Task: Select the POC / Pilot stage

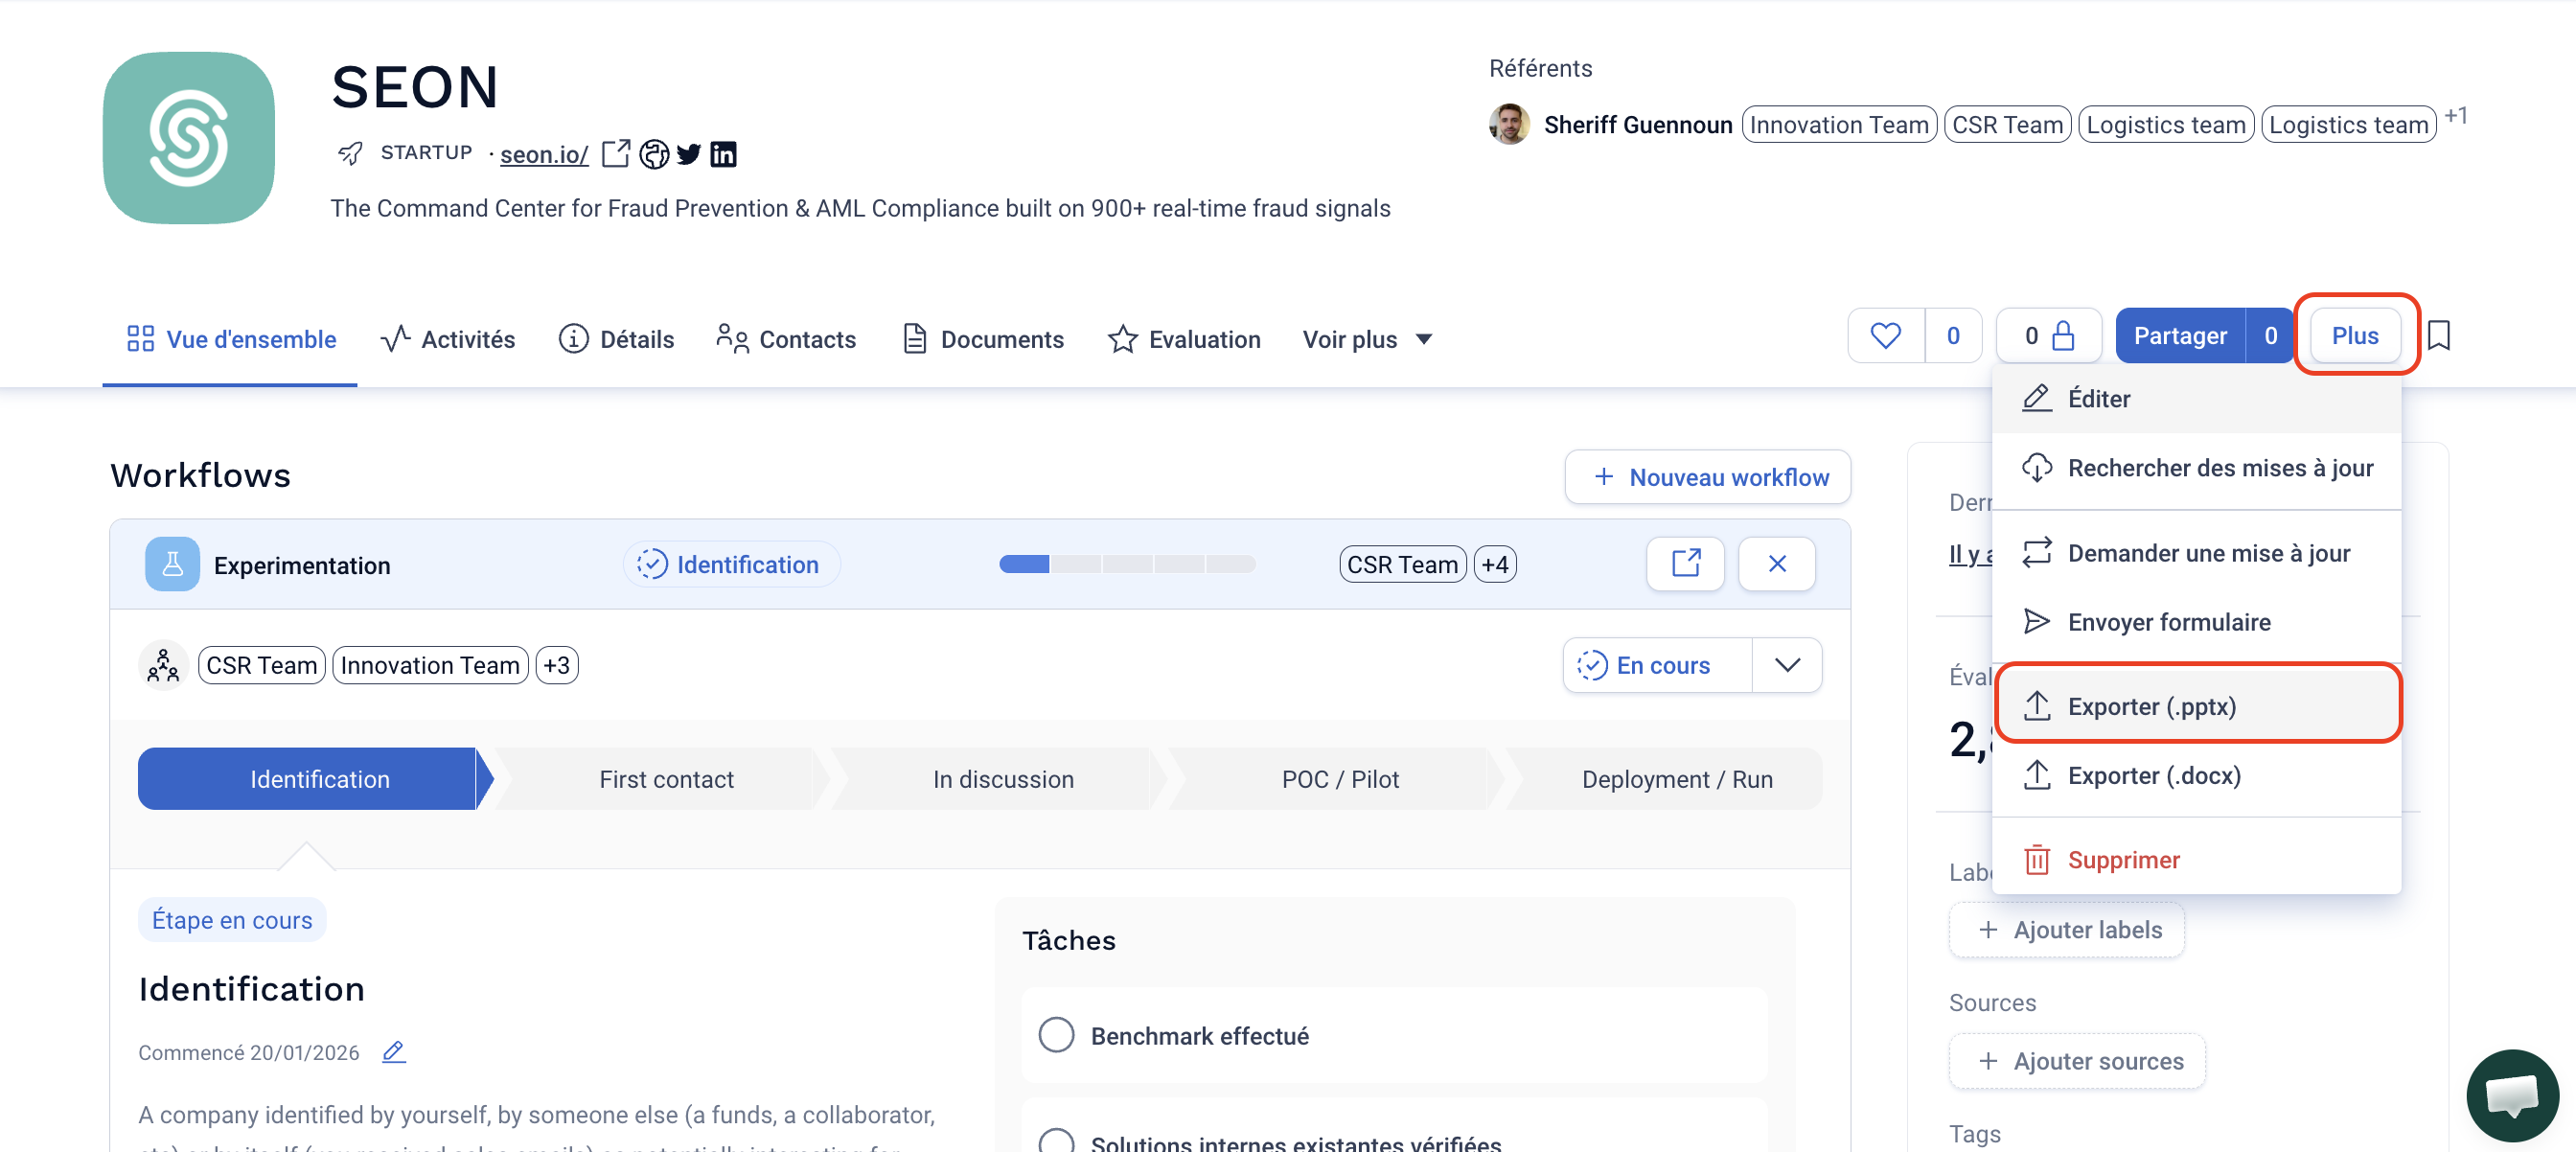Action: point(1340,779)
